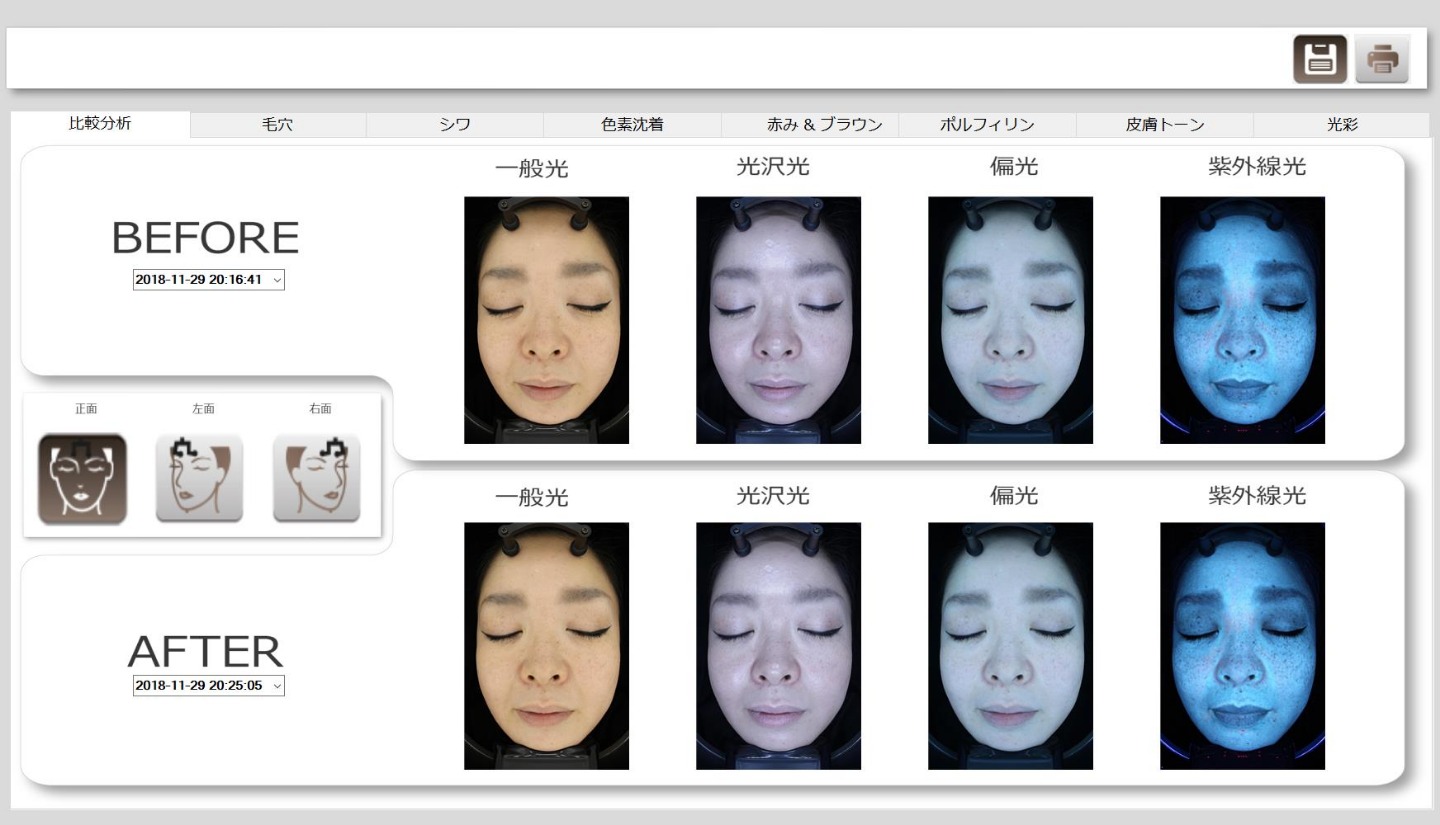Switch to the シワ tab
Screen dimensions: 1440x825
[x=455, y=125]
